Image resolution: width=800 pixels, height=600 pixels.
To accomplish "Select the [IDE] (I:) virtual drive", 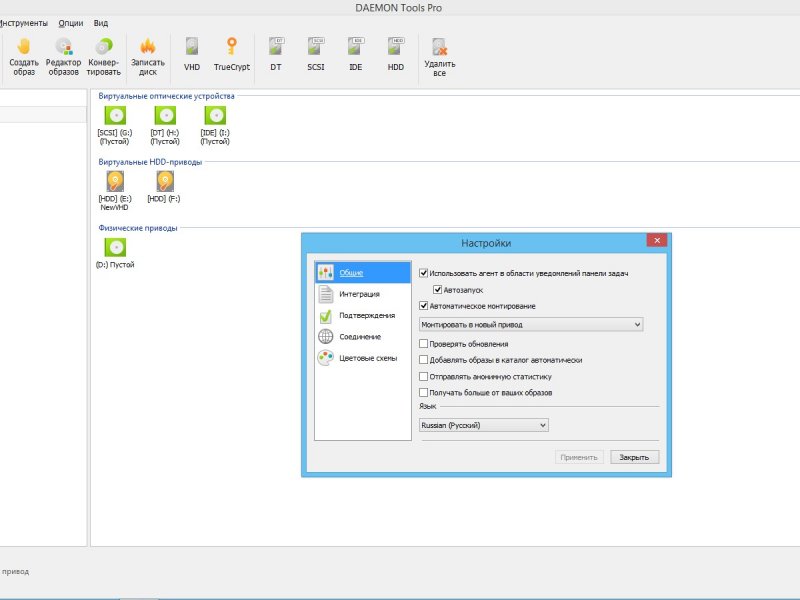I will pos(215,126).
